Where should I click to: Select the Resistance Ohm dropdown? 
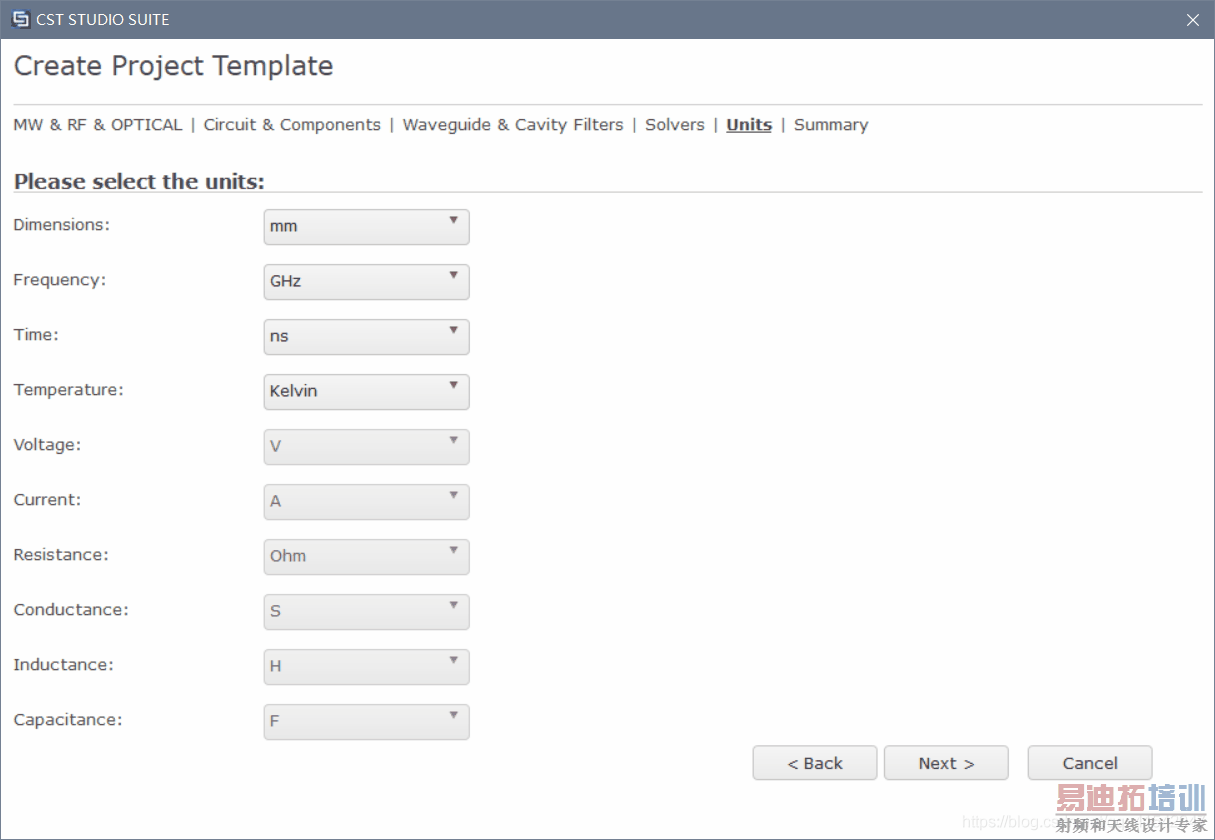[x=366, y=556]
